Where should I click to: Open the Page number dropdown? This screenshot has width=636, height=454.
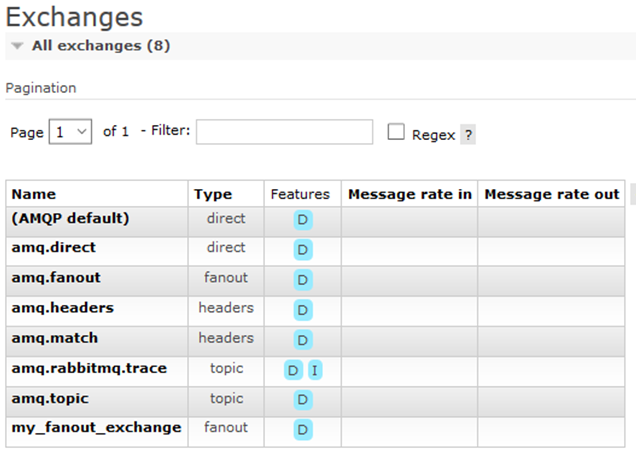click(70, 132)
